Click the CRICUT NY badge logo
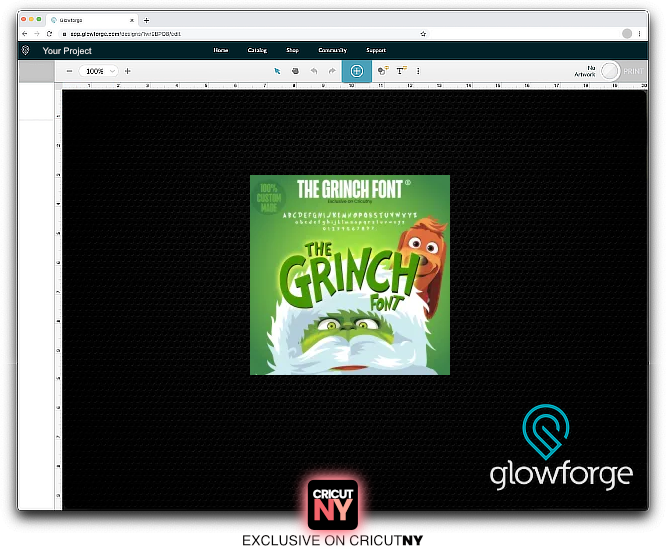The width and height of the screenshot is (666, 552). (333, 505)
